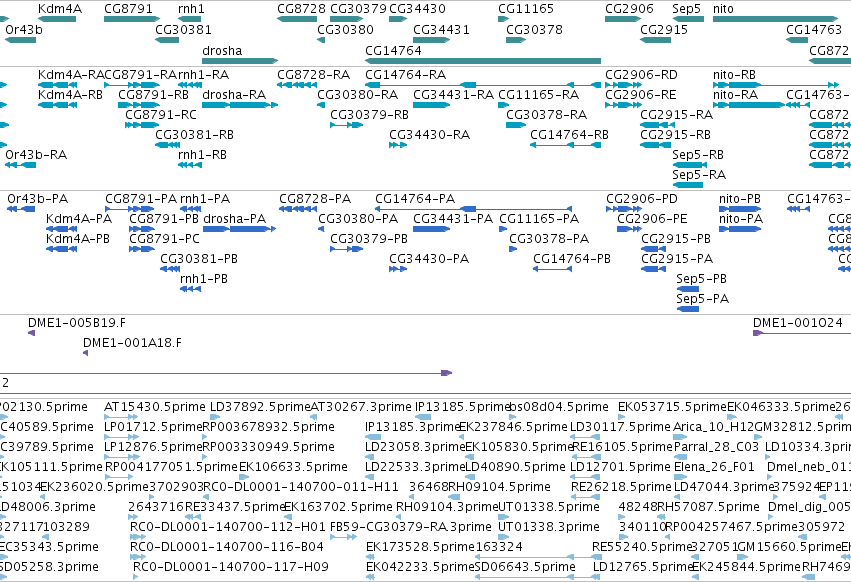Select the UT01338.3prime EST label
The height and width of the screenshot is (582, 851).
[x=549, y=527]
